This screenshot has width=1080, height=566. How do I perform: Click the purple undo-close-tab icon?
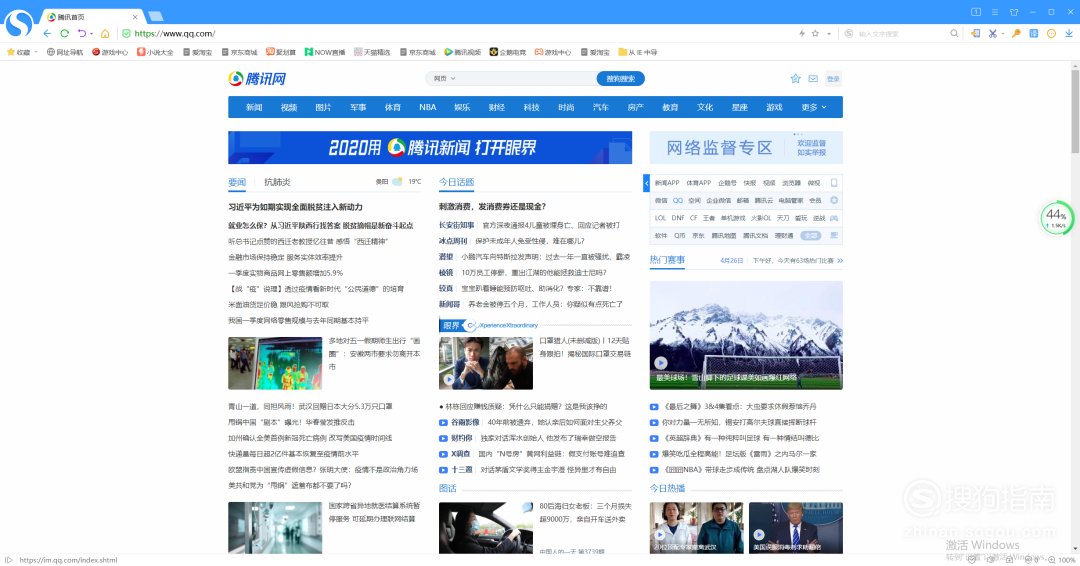82,33
